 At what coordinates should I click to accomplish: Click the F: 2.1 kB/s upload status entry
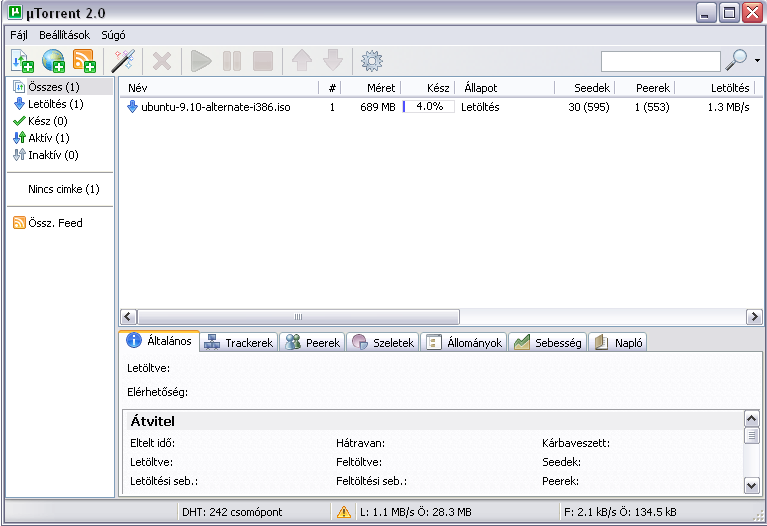(x=620, y=512)
